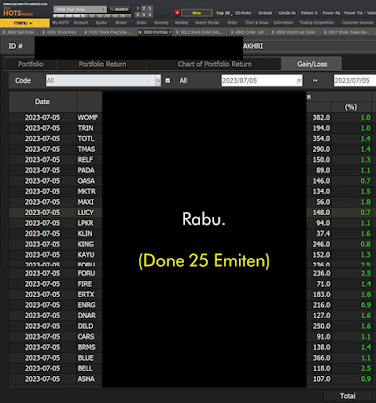Open the Power Tra shortcut

(x=353, y=13)
